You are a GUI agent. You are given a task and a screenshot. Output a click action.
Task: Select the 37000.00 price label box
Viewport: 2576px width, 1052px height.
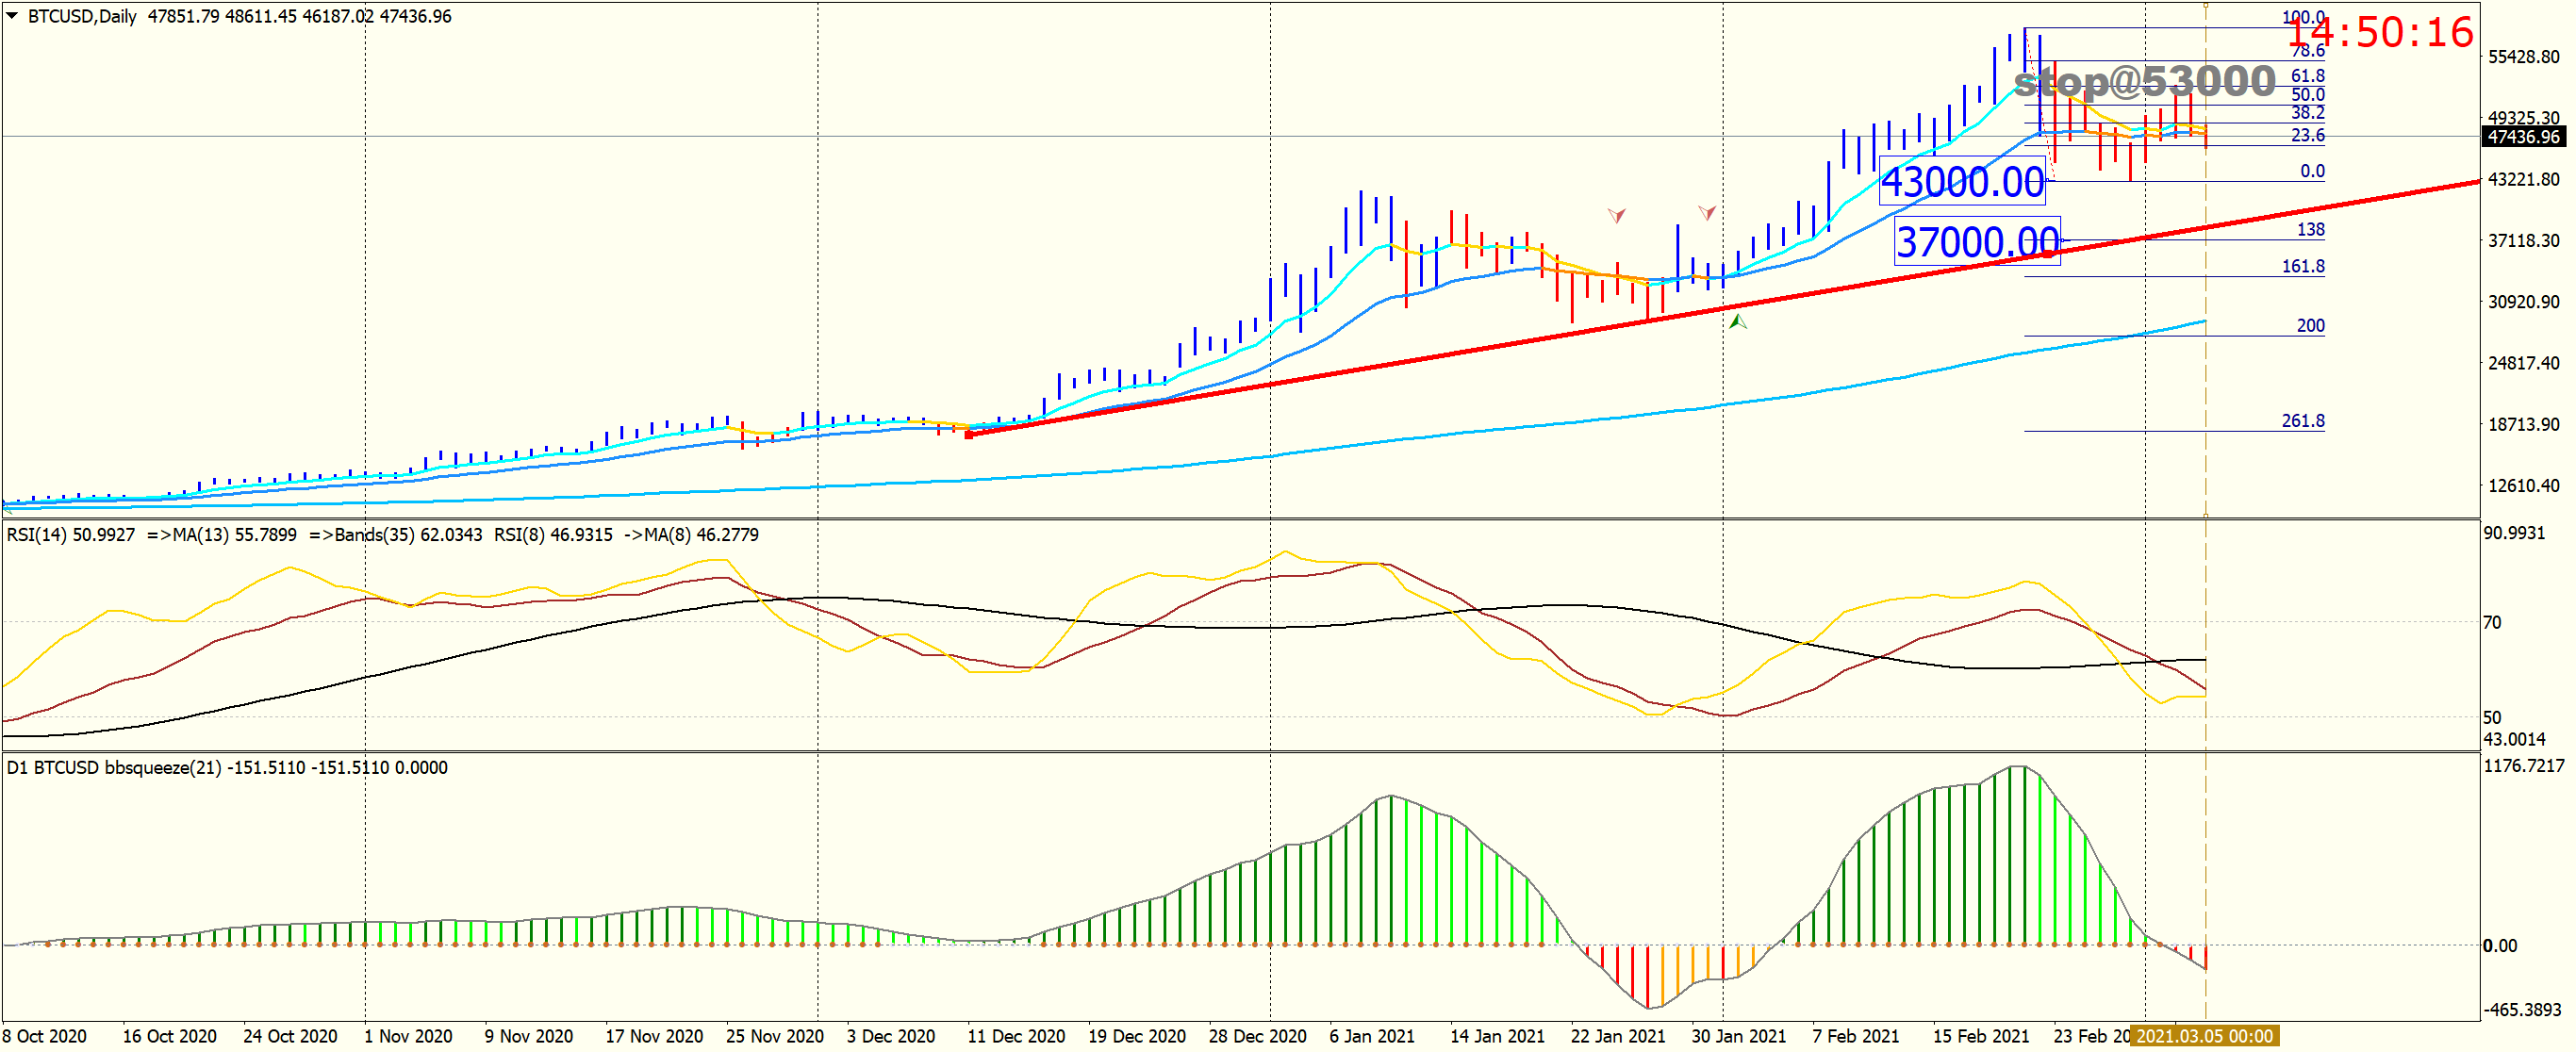click(x=1977, y=242)
